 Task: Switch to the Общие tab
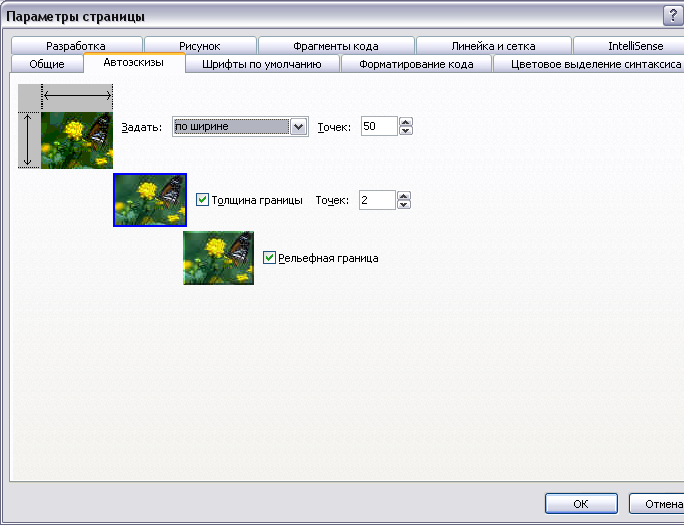coord(47,64)
